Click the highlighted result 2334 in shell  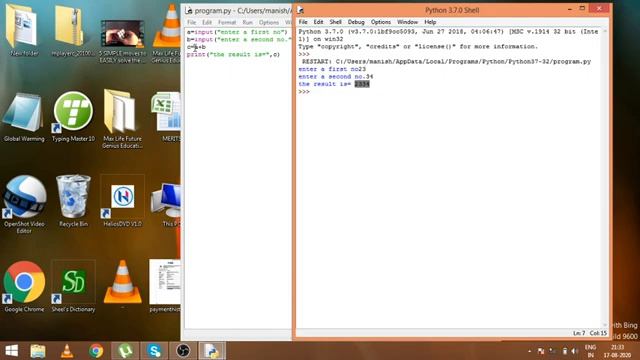click(362, 84)
